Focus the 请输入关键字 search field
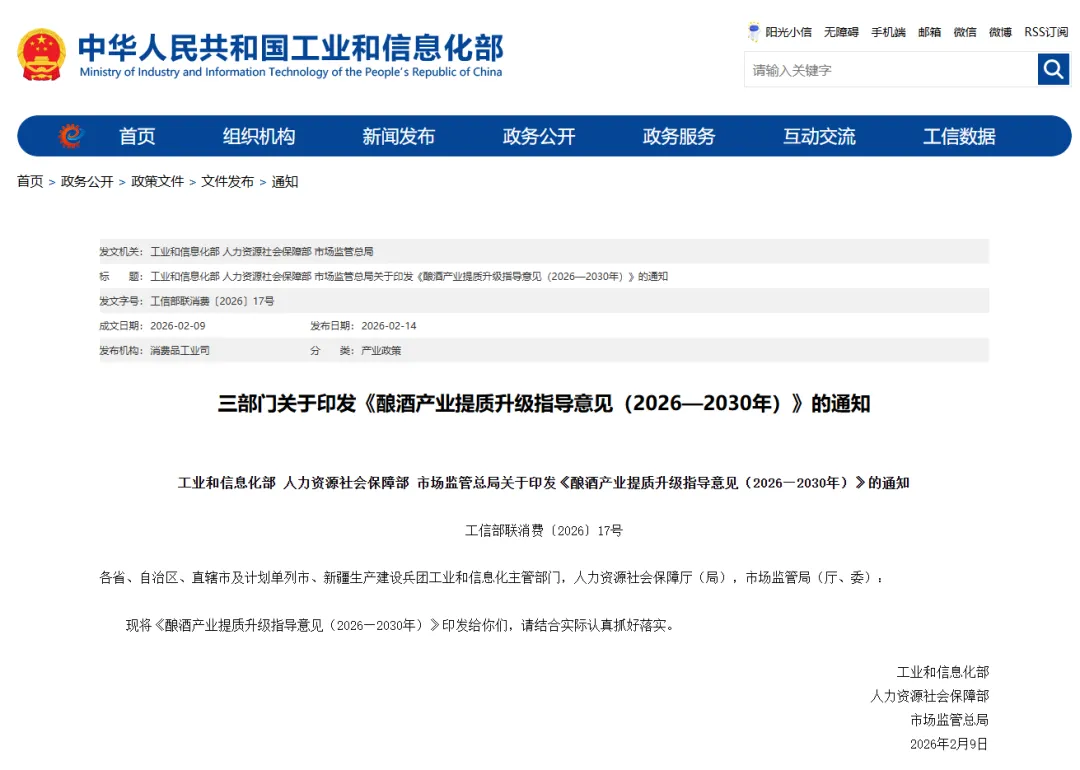 coord(891,70)
